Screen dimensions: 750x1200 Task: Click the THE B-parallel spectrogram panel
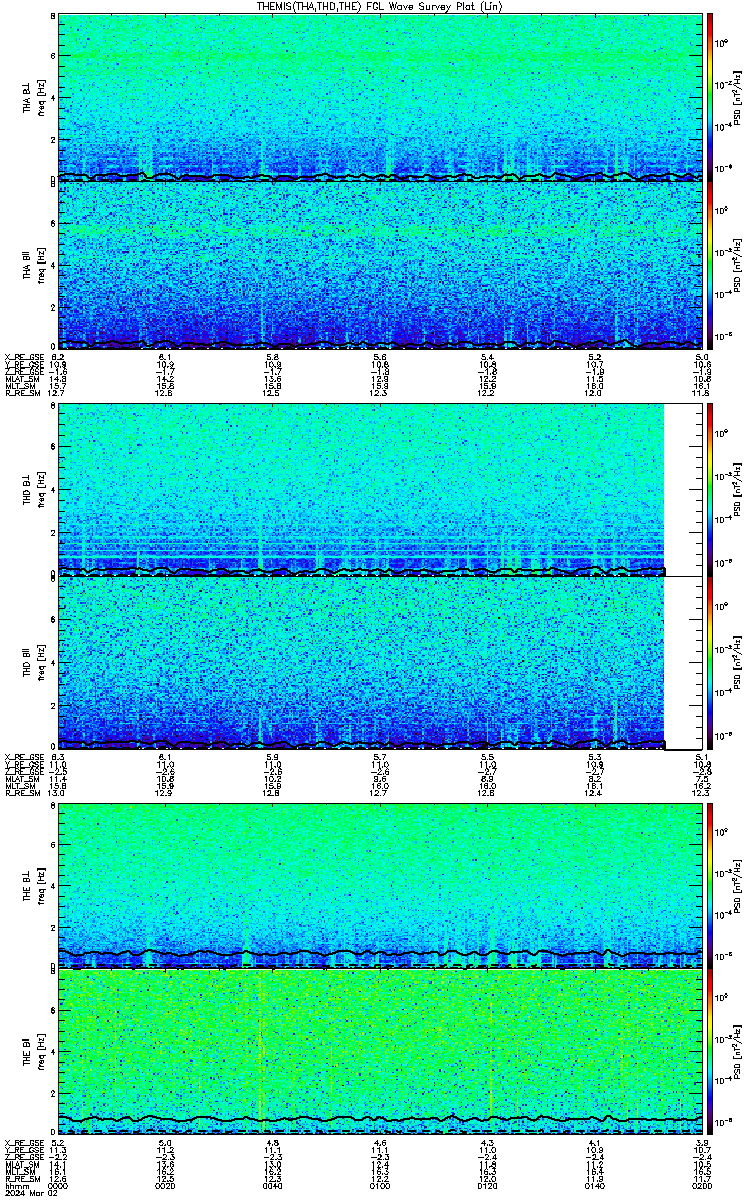tap(379, 1051)
